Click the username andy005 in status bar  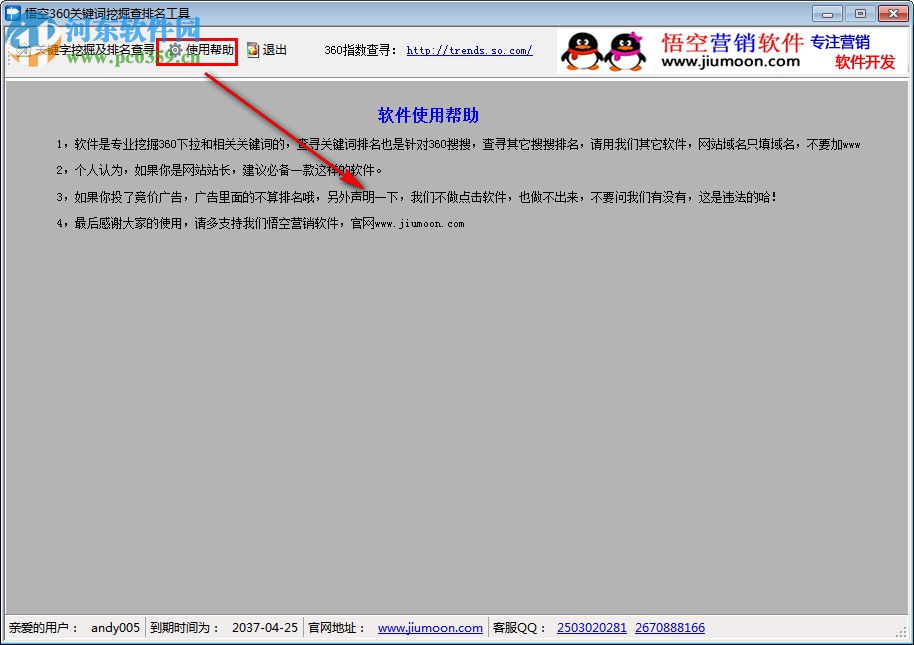click(x=115, y=628)
